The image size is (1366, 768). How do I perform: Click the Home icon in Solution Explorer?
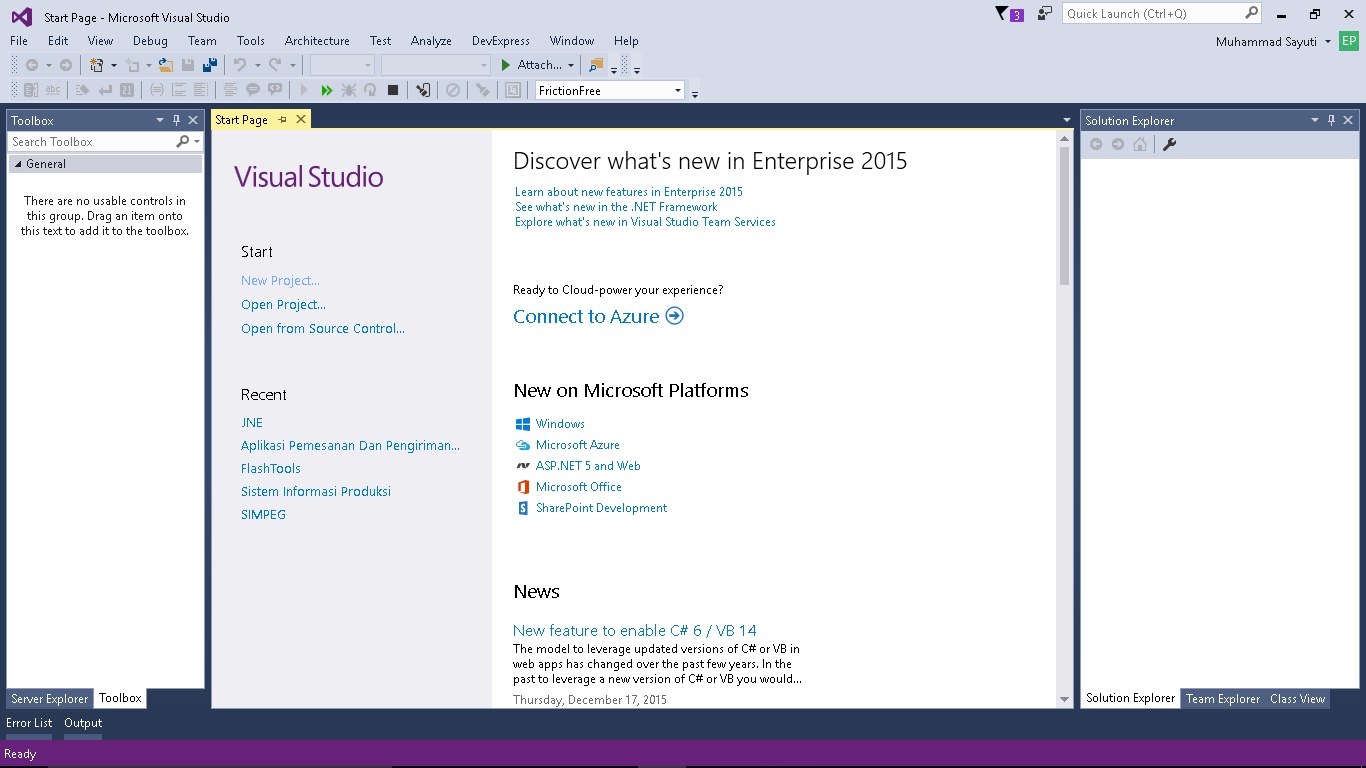[x=1140, y=144]
